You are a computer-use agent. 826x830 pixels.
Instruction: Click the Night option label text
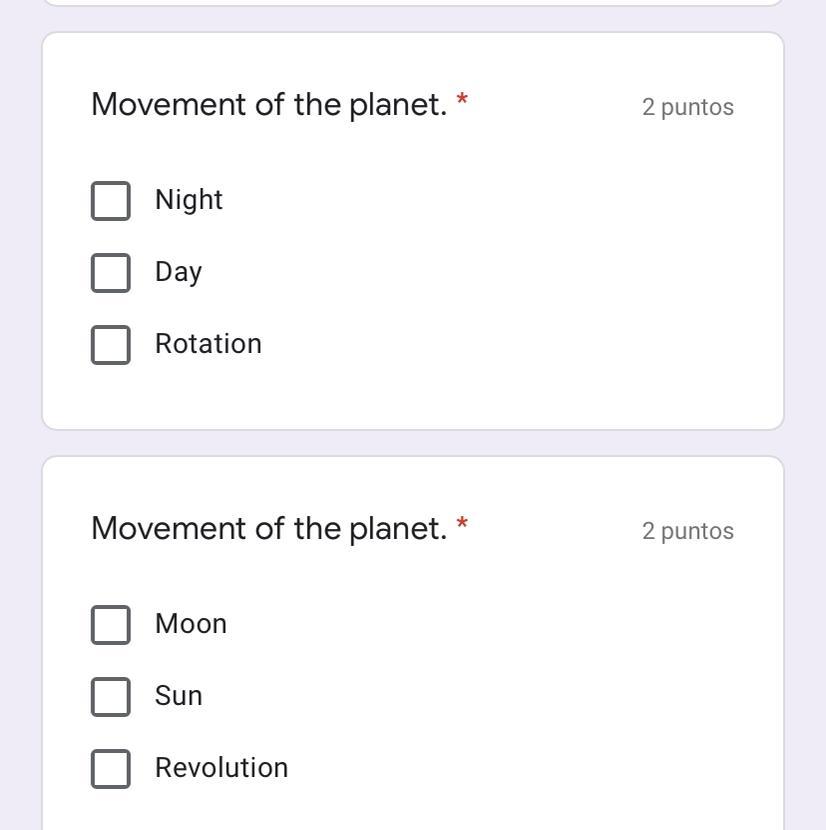pyautogui.click(x=189, y=200)
